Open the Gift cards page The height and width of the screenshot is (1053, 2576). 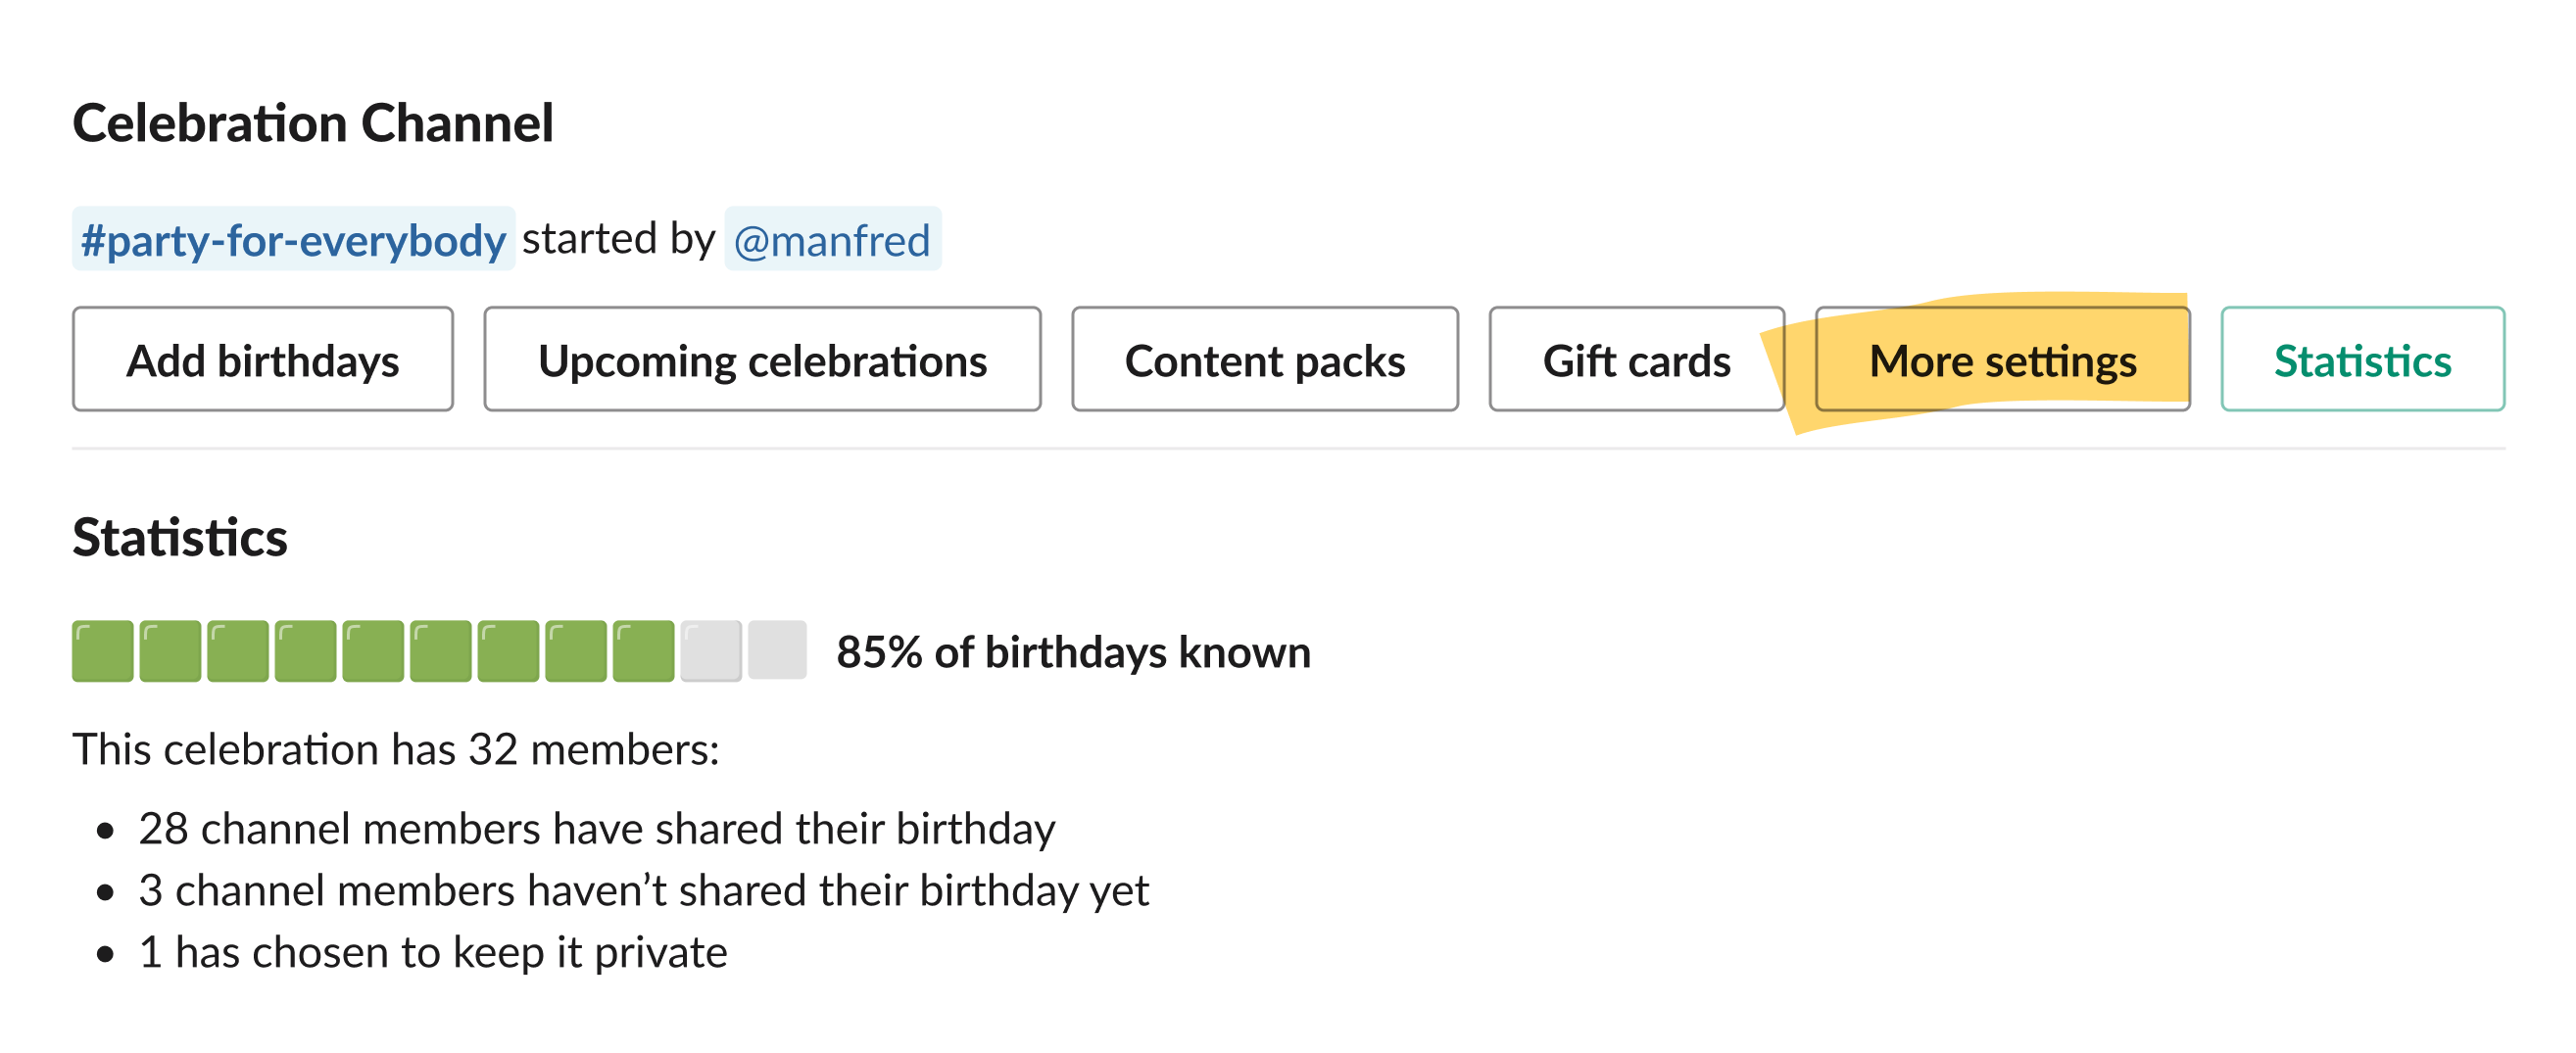(1637, 361)
